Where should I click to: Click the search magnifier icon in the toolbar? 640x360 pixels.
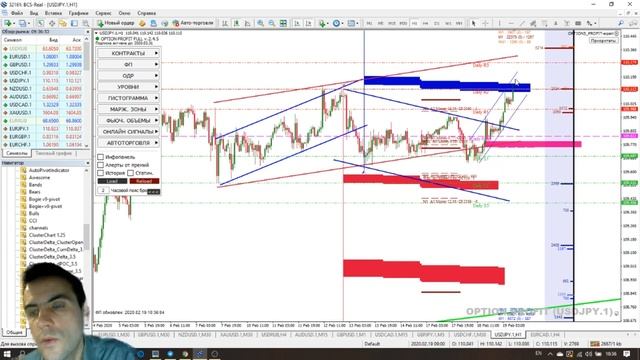click(x=621, y=23)
